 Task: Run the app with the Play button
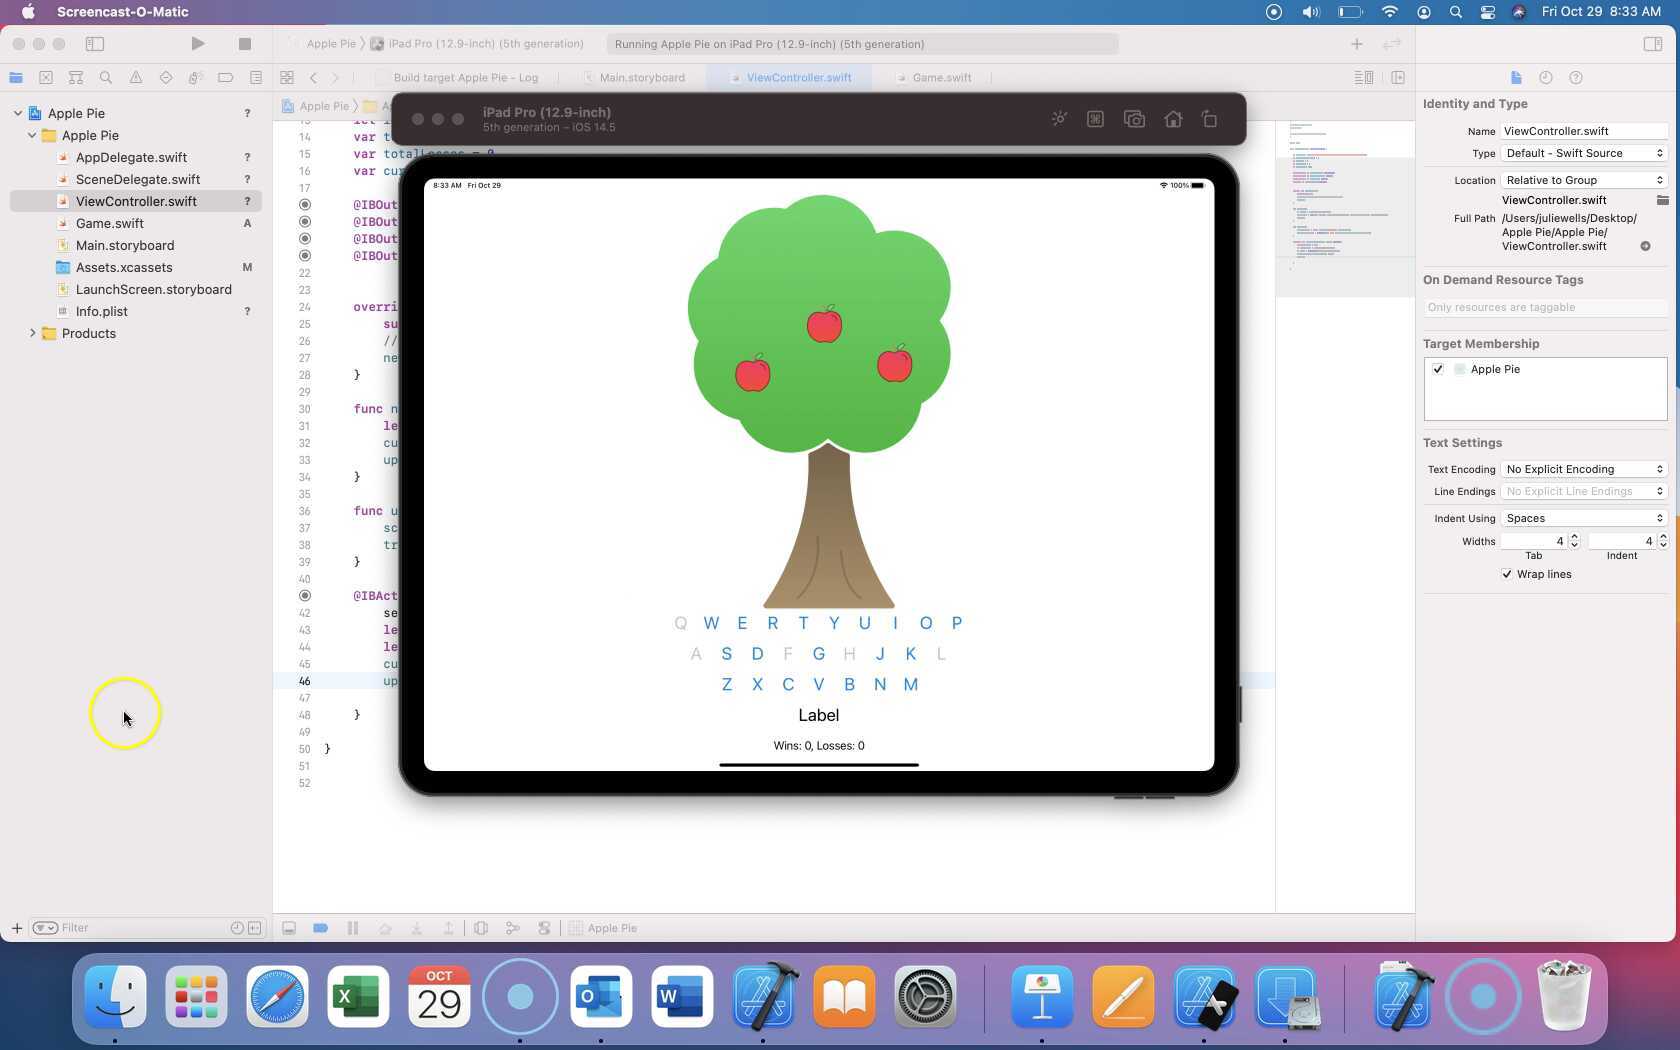tap(197, 44)
